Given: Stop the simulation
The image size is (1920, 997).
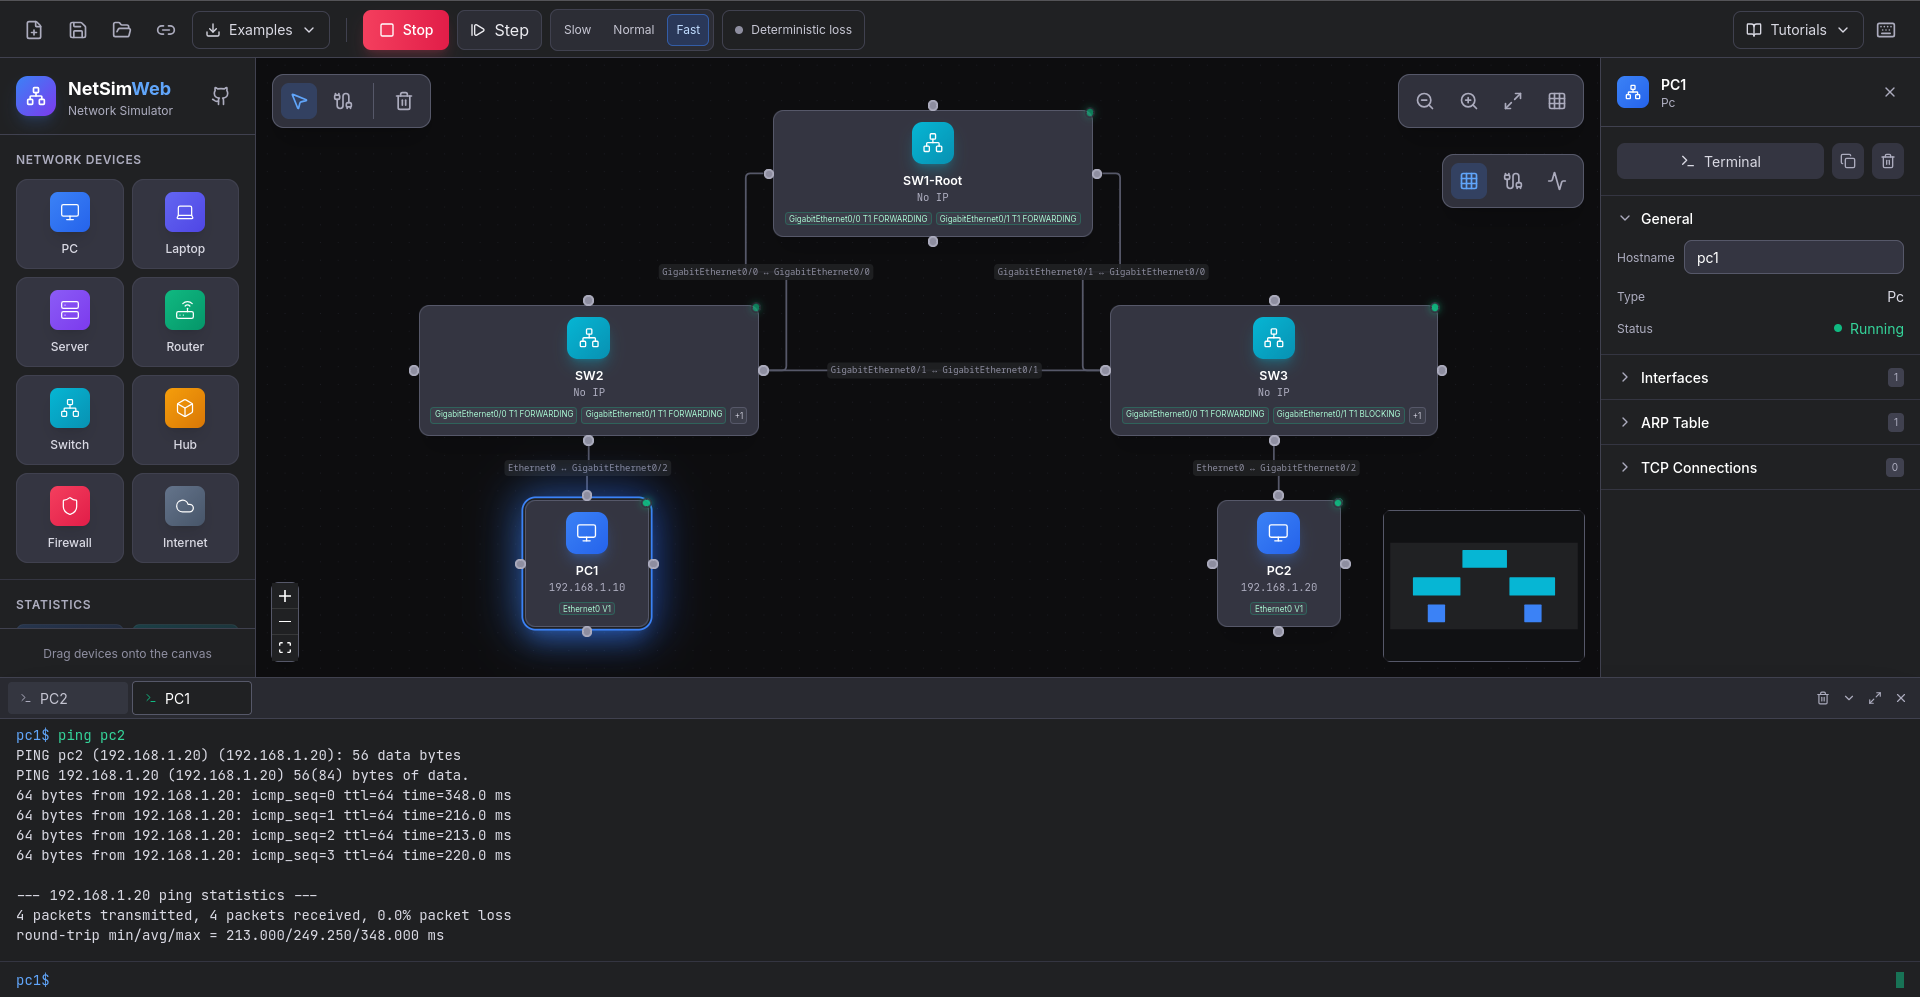Looking at the screenshot, I should (x=406, y=30).
